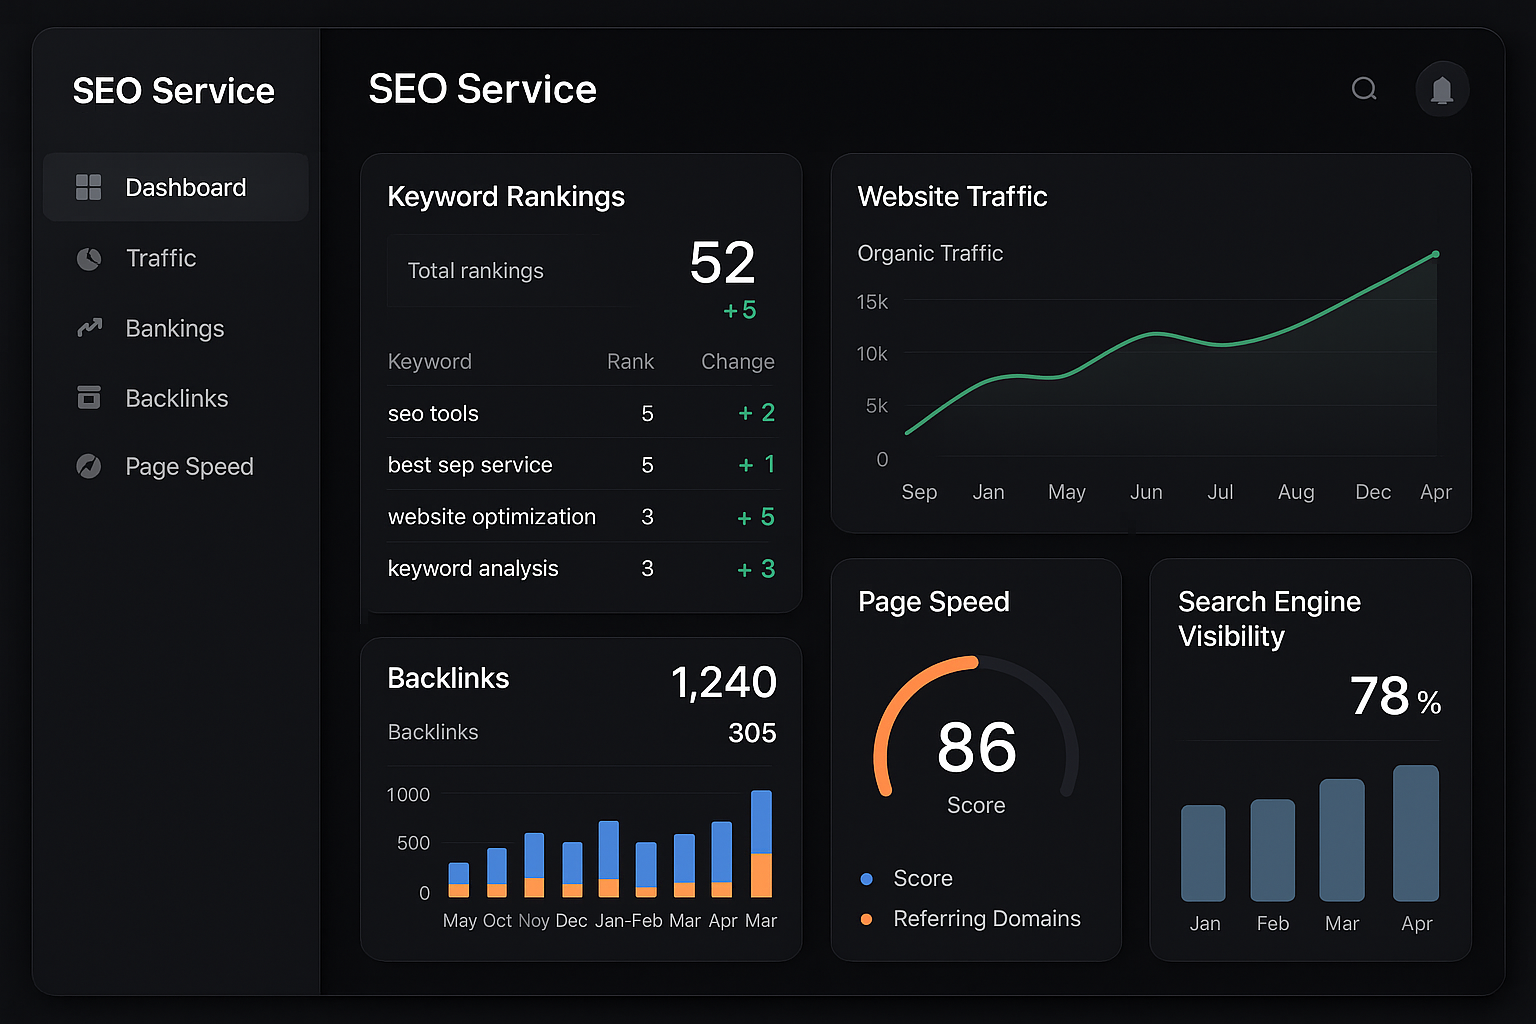This screenshot has height=1024, width=1536.
Task: Click the last Mar bar in Backlinks chart
Action: pos(761,843)
